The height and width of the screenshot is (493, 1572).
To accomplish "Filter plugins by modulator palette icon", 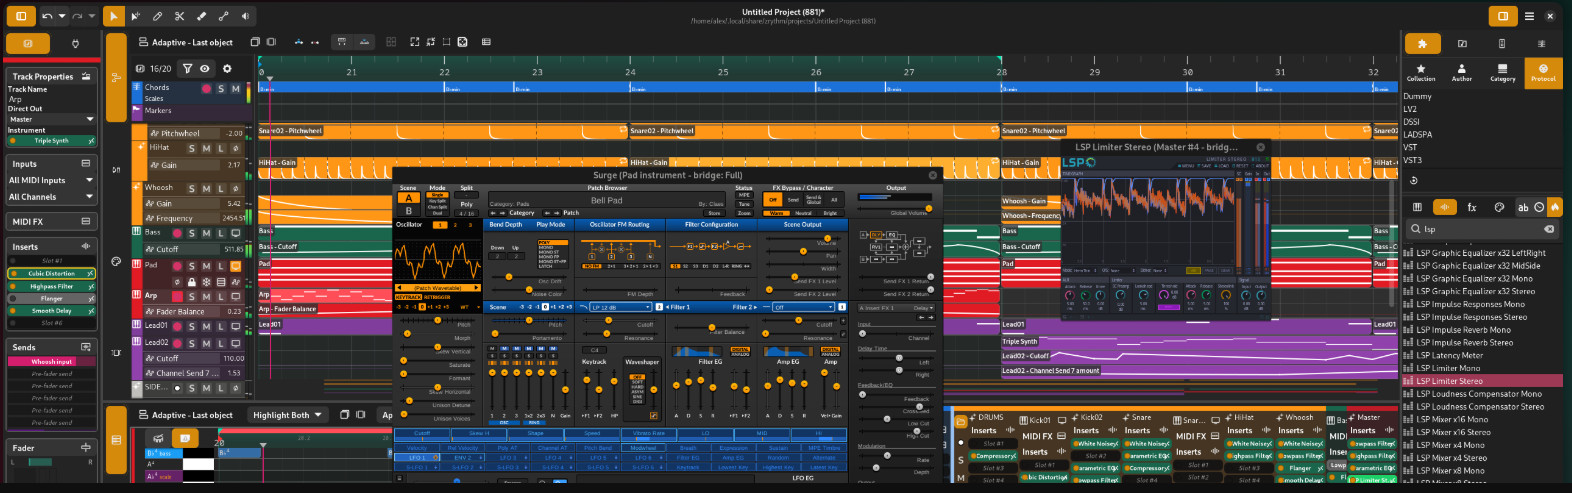I will pyautogui.click(x=1499, y=207).
